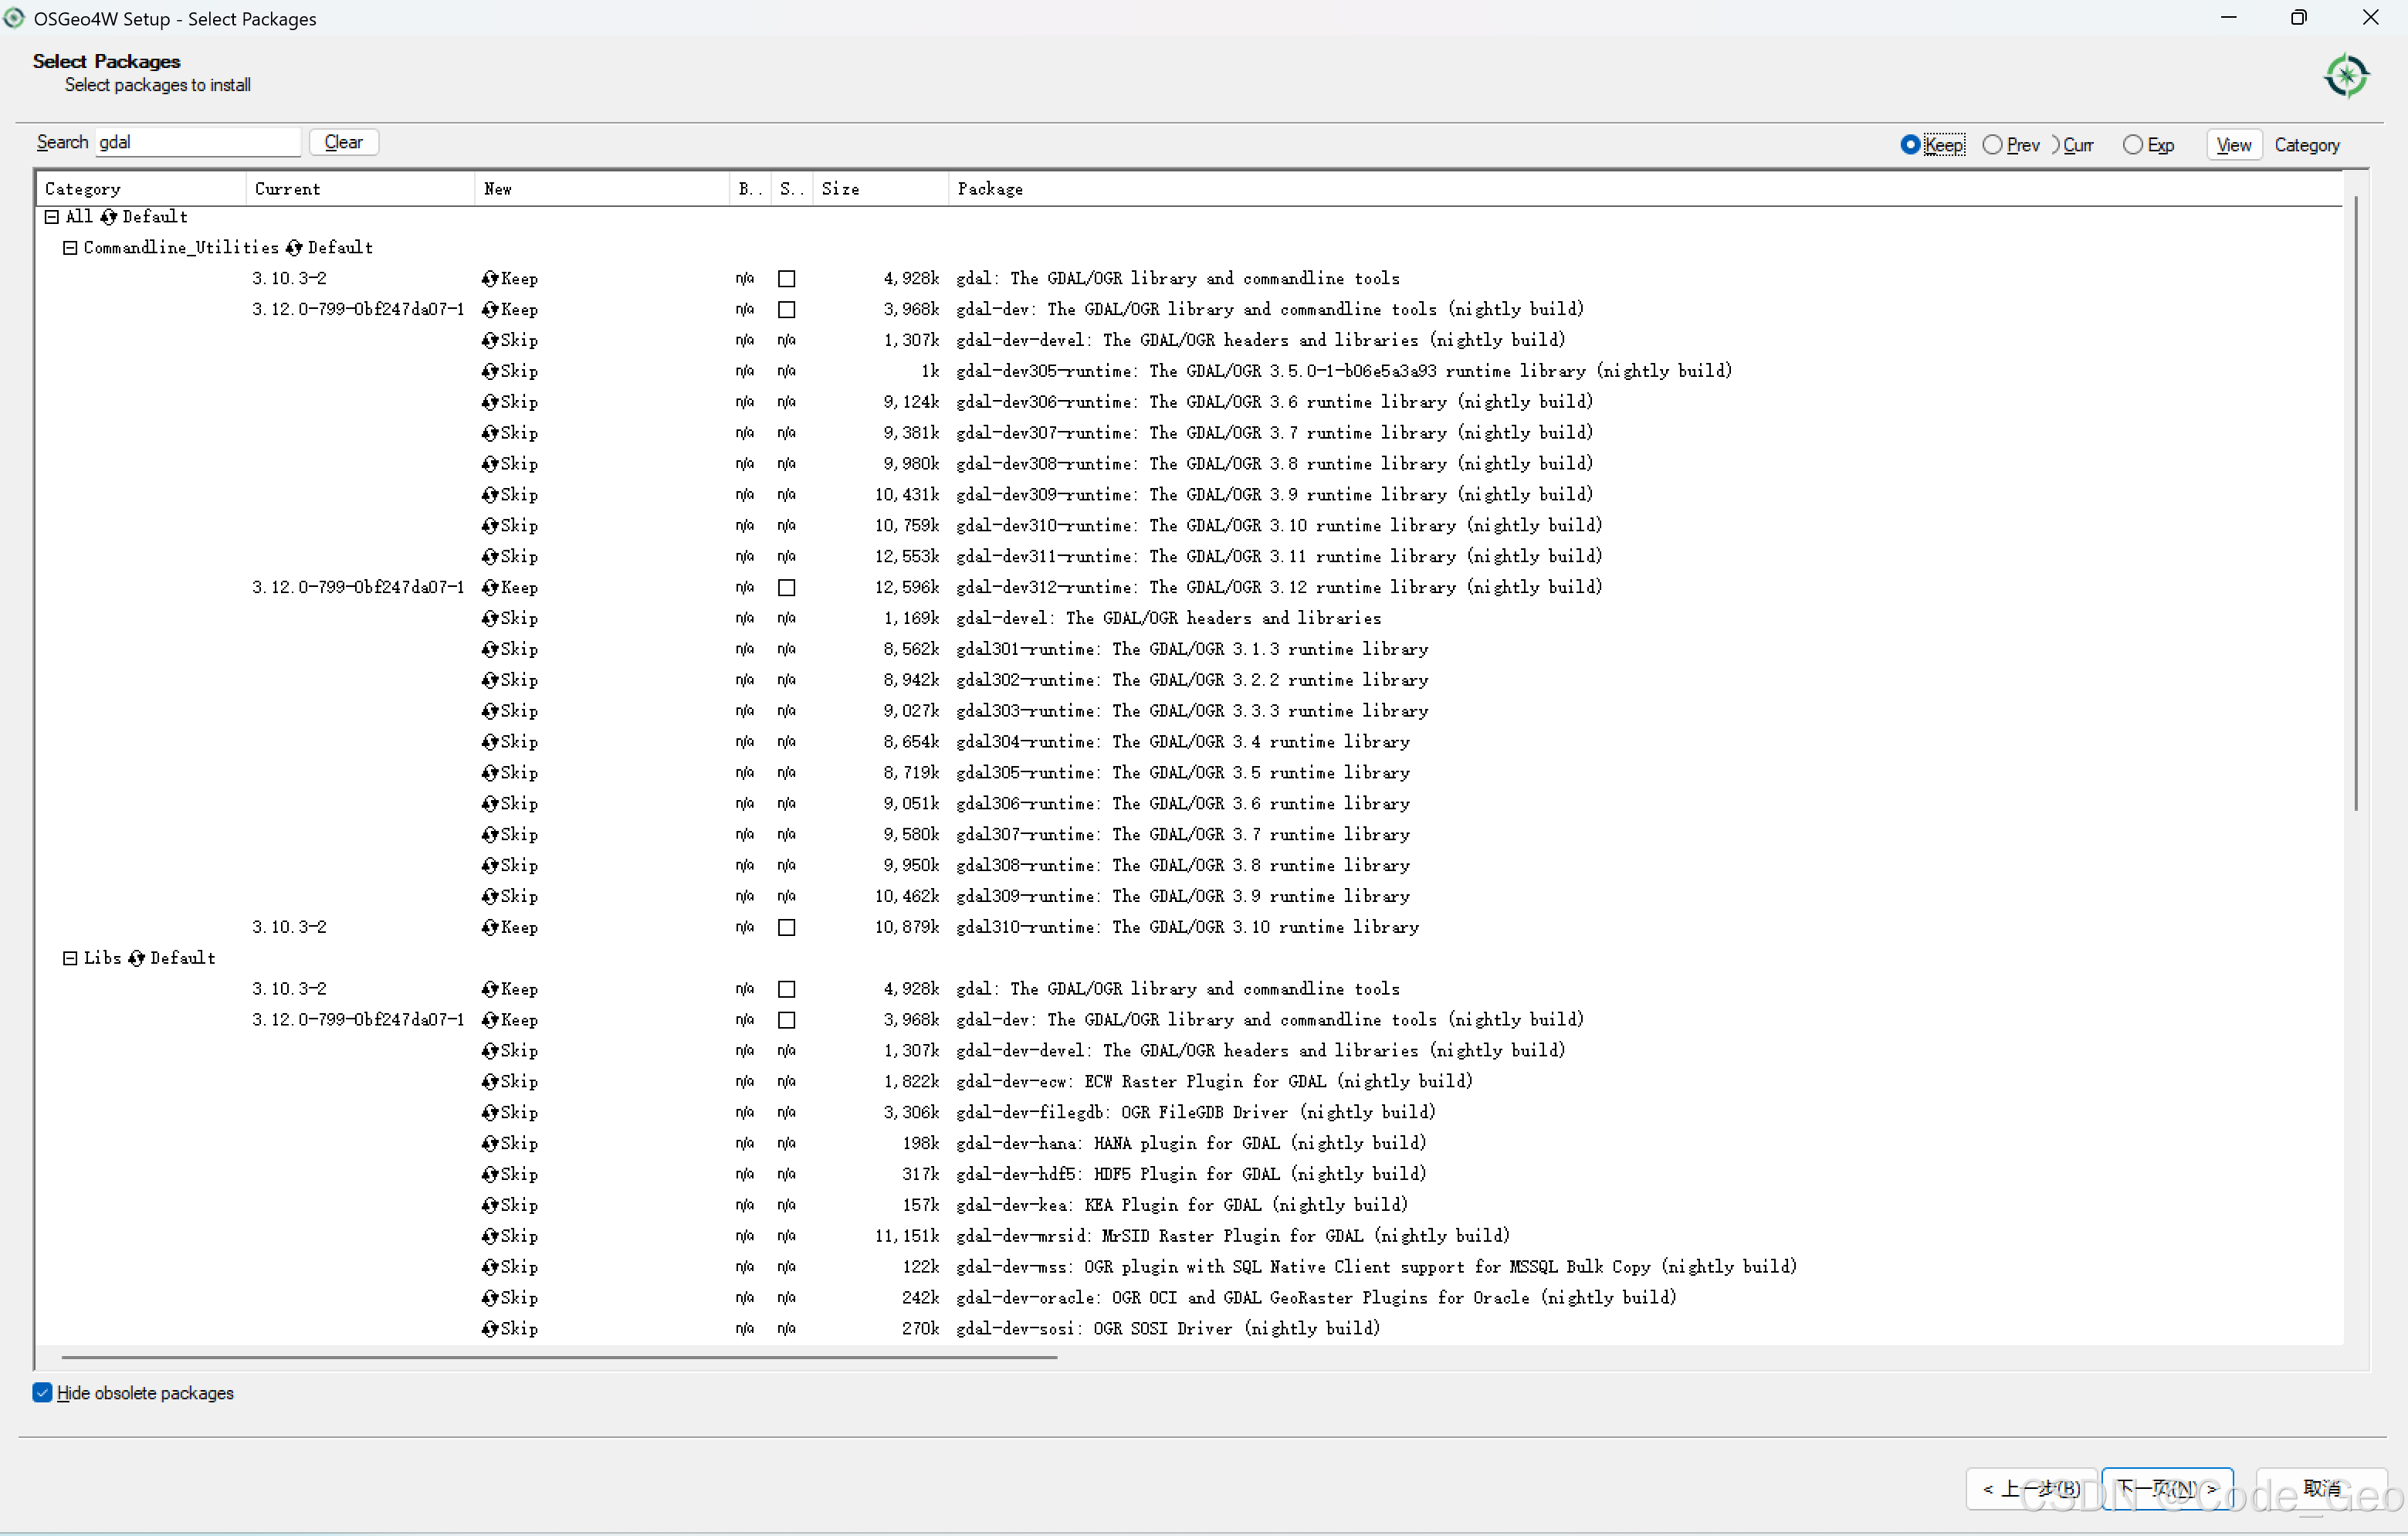Image resolution: width=2408 pixels, height=1536 pixels.
Task: Collapse the Libs category node
Action: coord(70,958)
